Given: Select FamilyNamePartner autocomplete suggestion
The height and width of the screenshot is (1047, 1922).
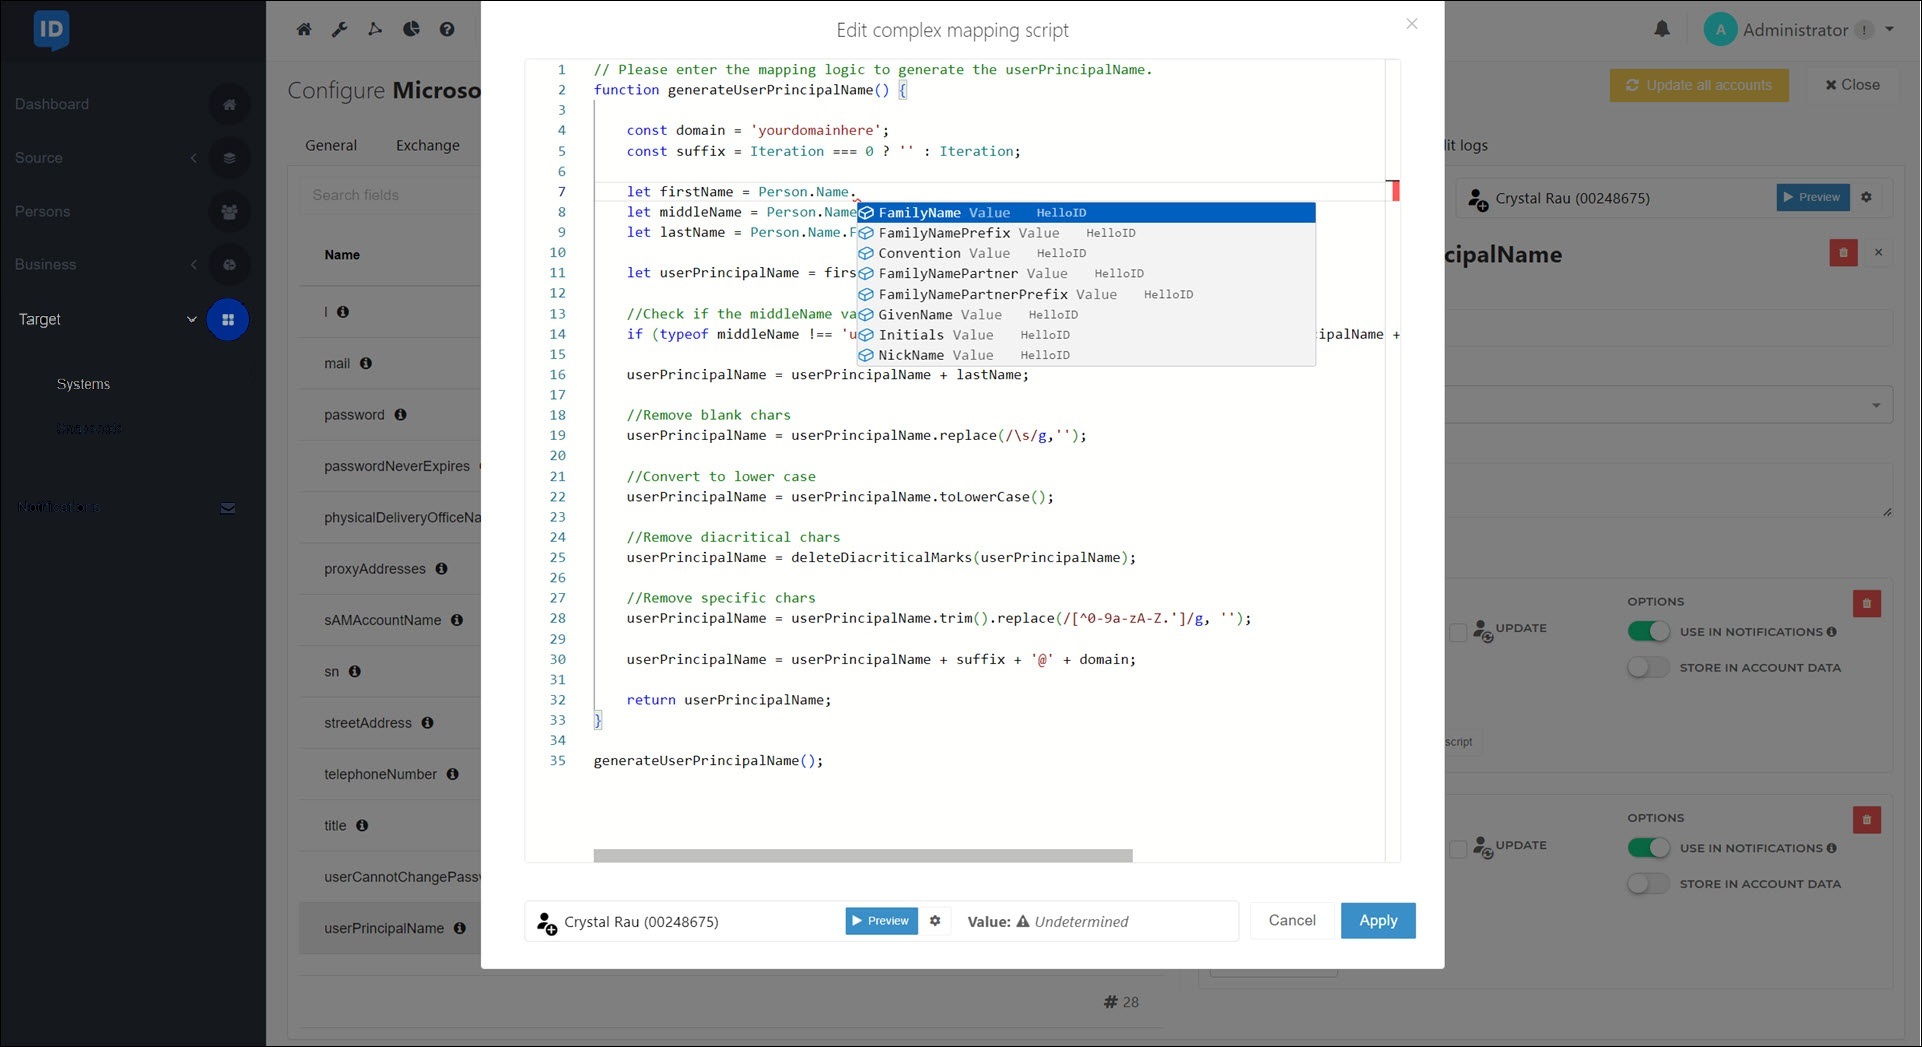Looking at the screenshot, I should pos(1086,274).
